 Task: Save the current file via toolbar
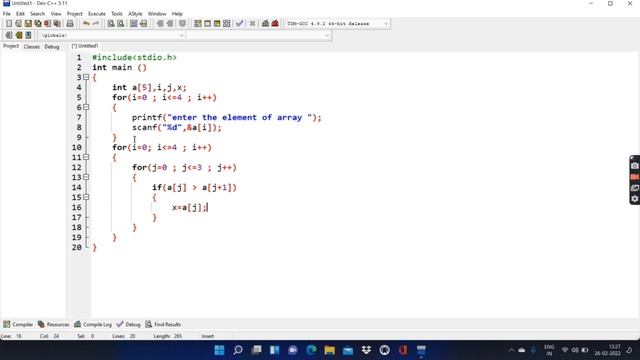tap(28, 24)
